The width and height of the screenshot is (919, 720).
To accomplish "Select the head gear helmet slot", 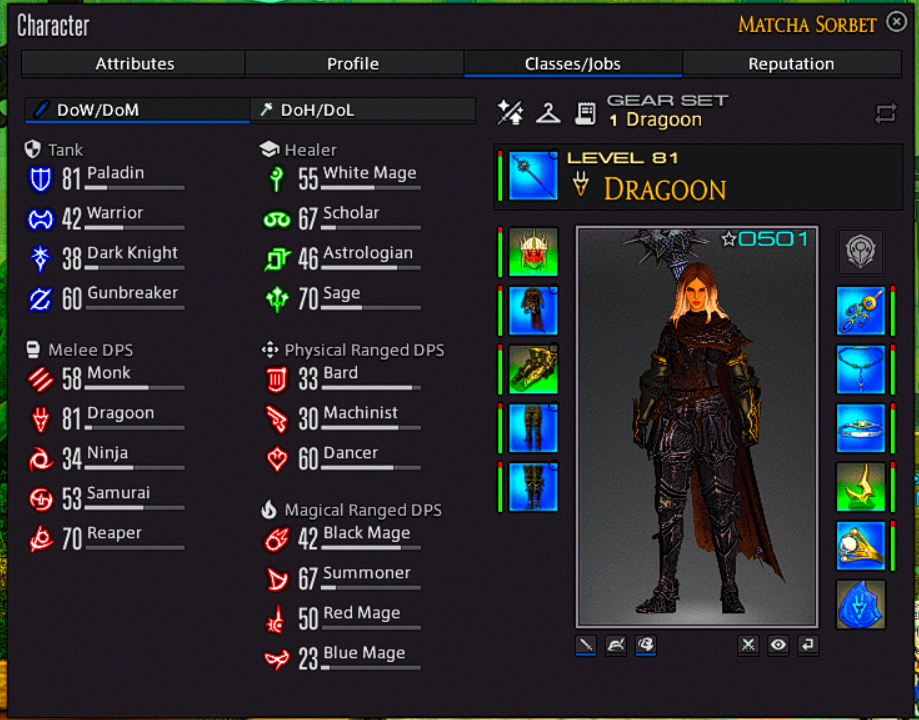I will [533, 252].
